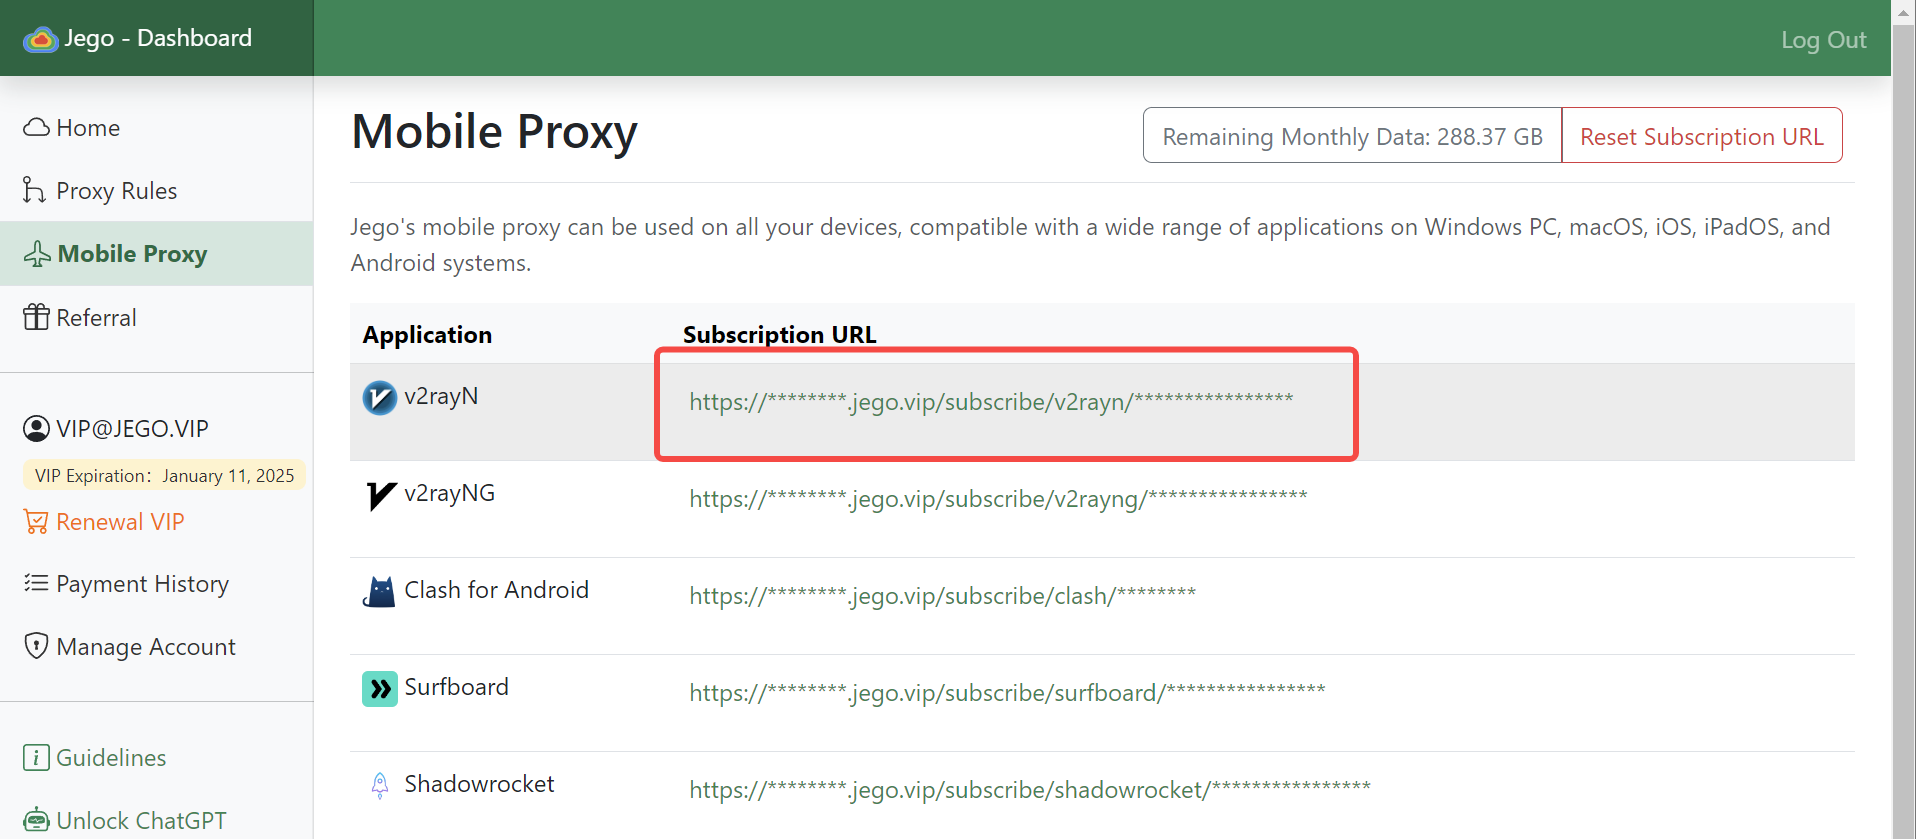
Task: Click the Renewal VIP shopping cart icon
Action: click(36, 521)
